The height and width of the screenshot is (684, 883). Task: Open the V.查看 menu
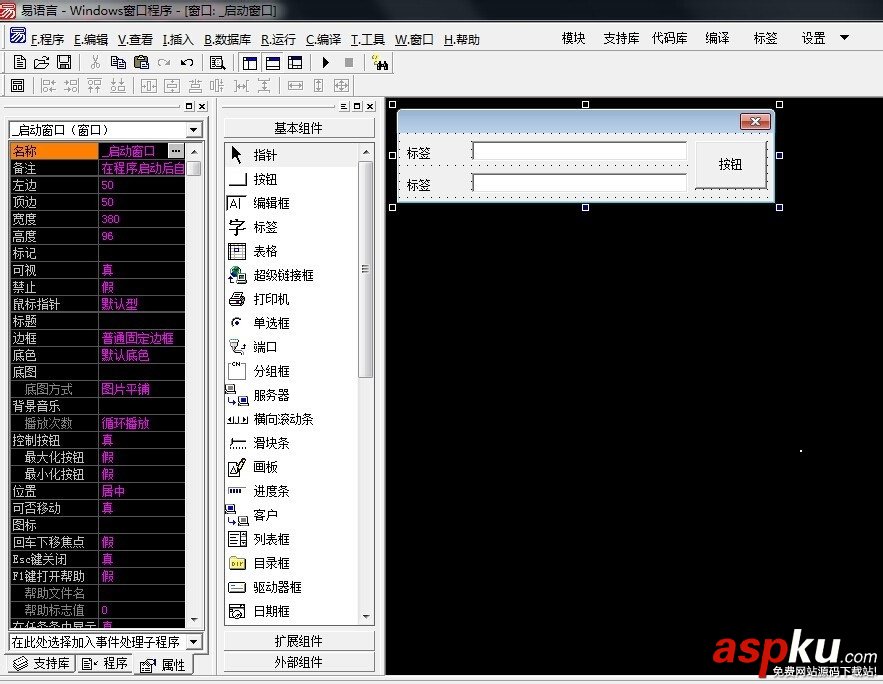tap(135, 39)
